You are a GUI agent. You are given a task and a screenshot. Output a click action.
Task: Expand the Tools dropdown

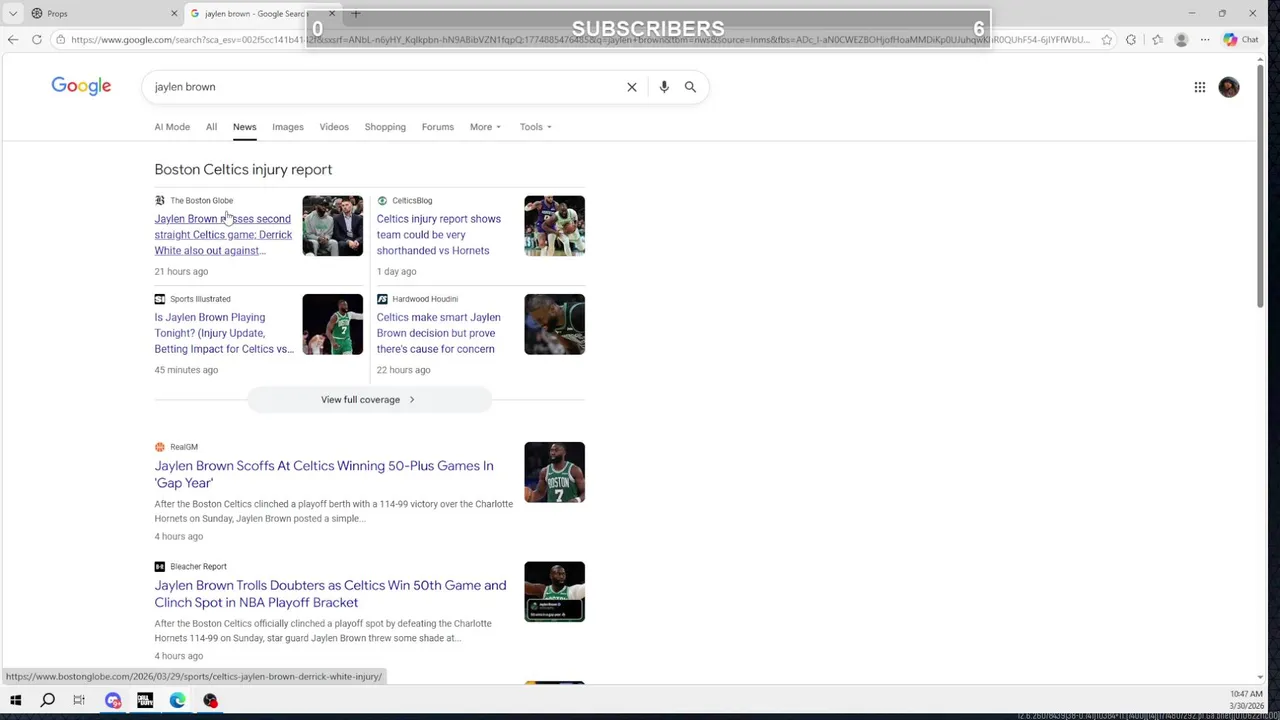(x=535, y=127)
